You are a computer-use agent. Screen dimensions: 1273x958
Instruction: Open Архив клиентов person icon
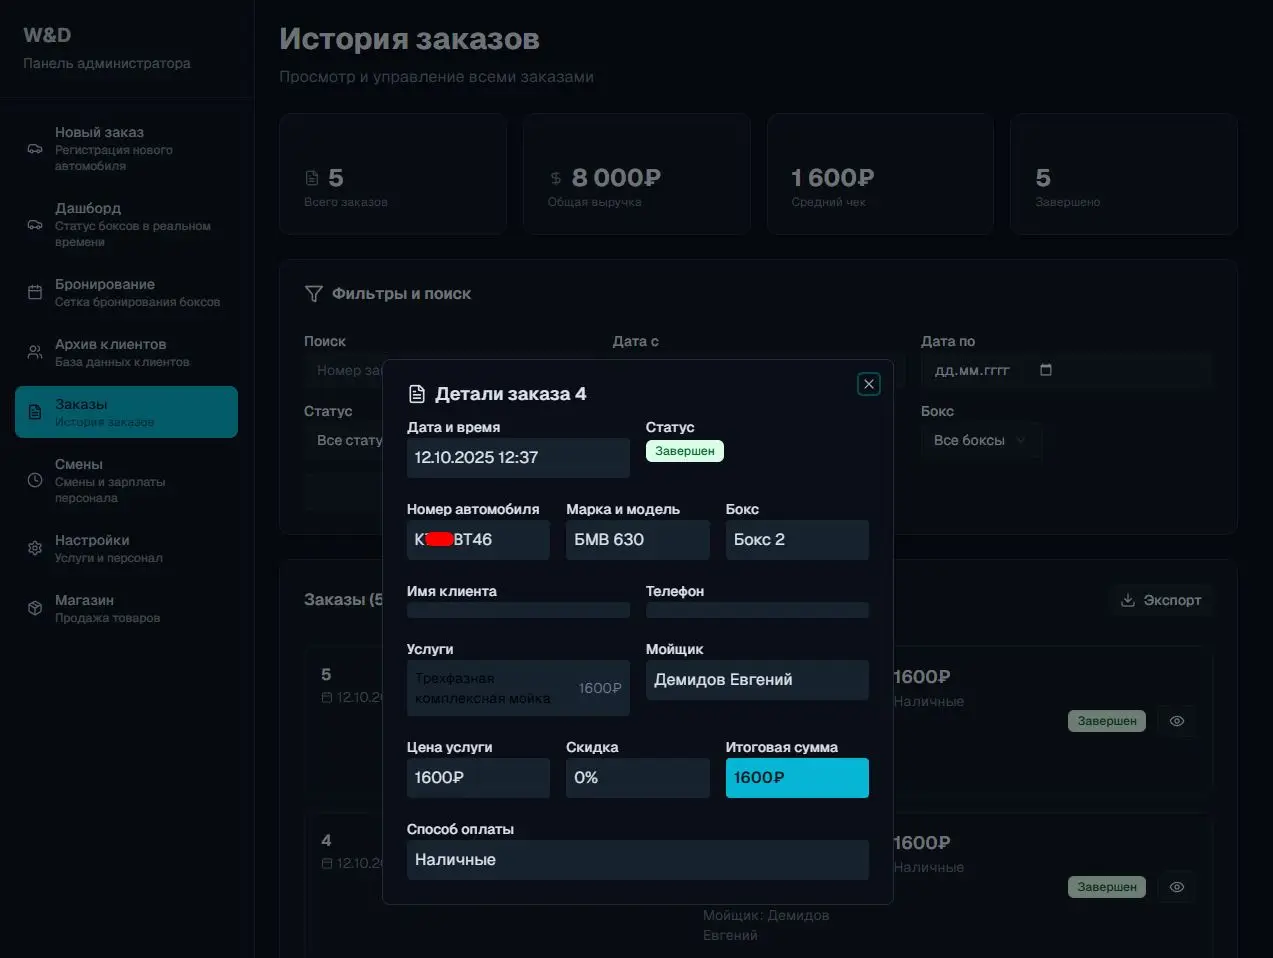34,352
